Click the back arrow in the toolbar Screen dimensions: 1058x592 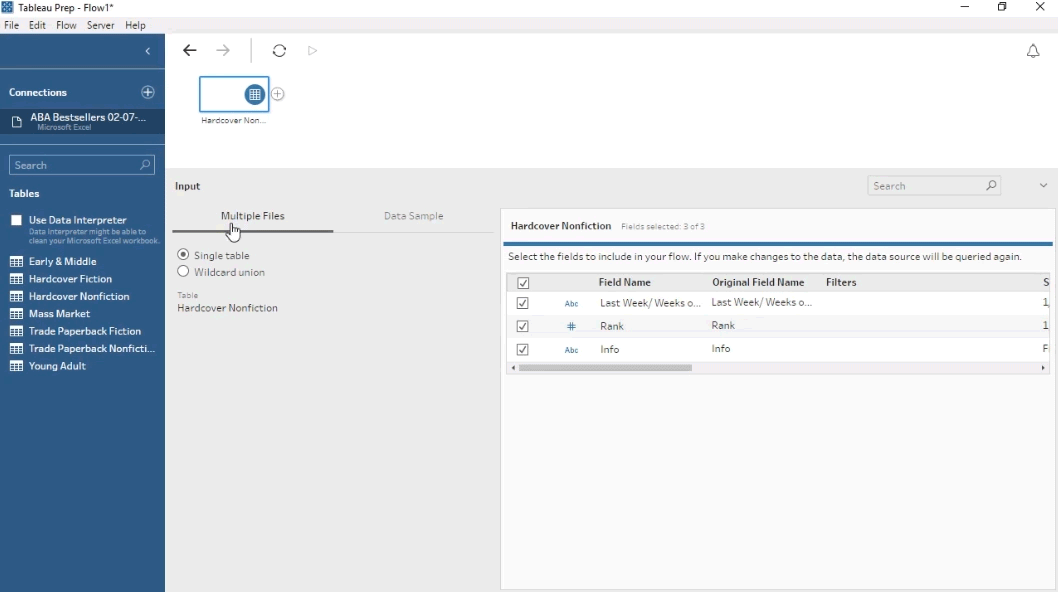(189, 51)
